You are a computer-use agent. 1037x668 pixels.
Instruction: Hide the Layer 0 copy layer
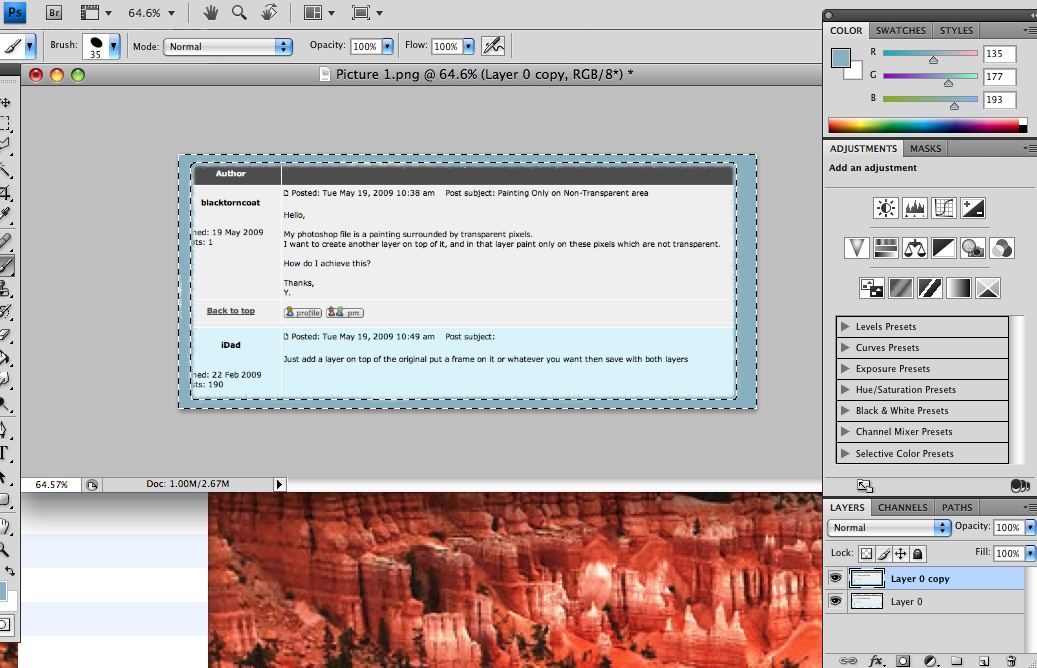(835, 578)
